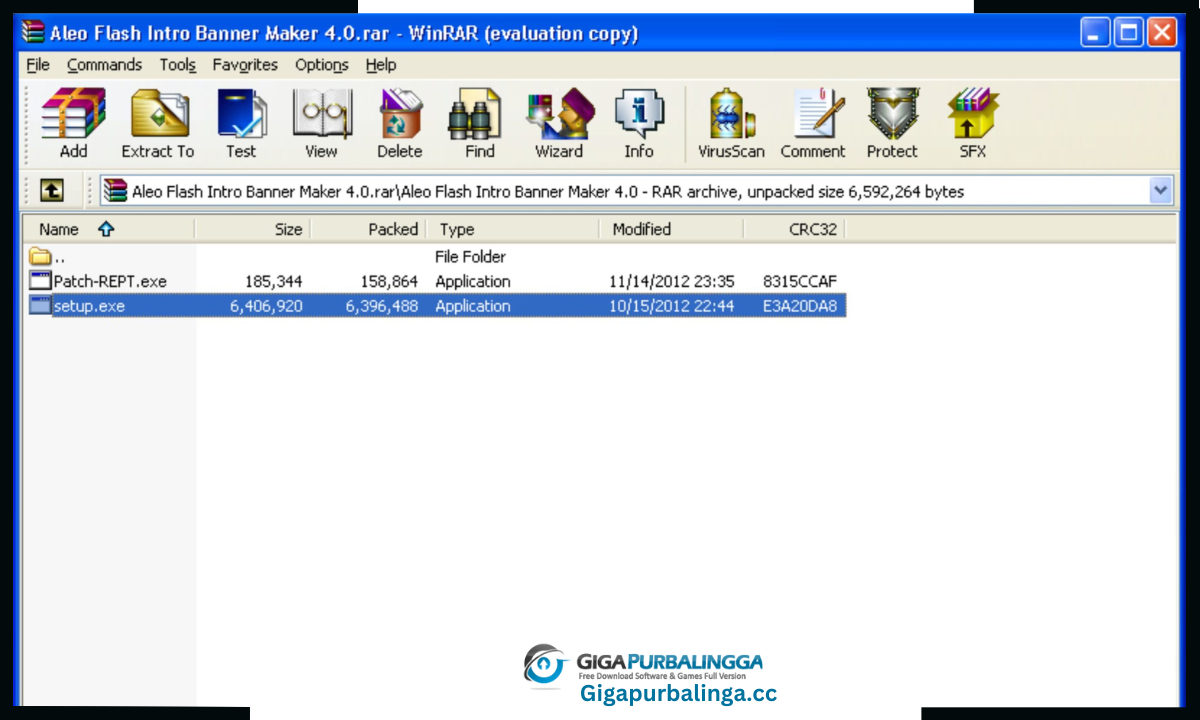Image resolution: width=1200 pixels, height=720 pixels.
Task: Click the File Folder type cell
Action: pos(471,257)
